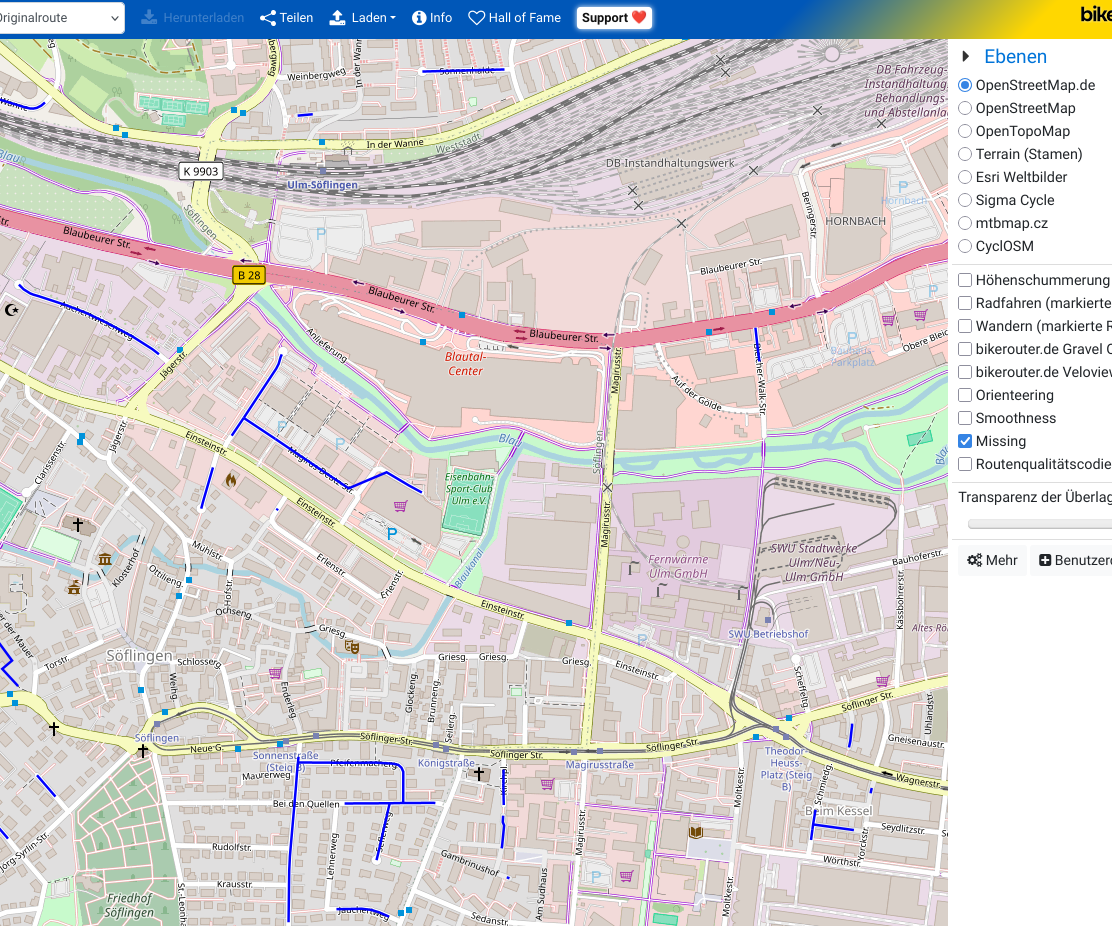
Task: Open Hall of Fame
Action: point(514,18)
